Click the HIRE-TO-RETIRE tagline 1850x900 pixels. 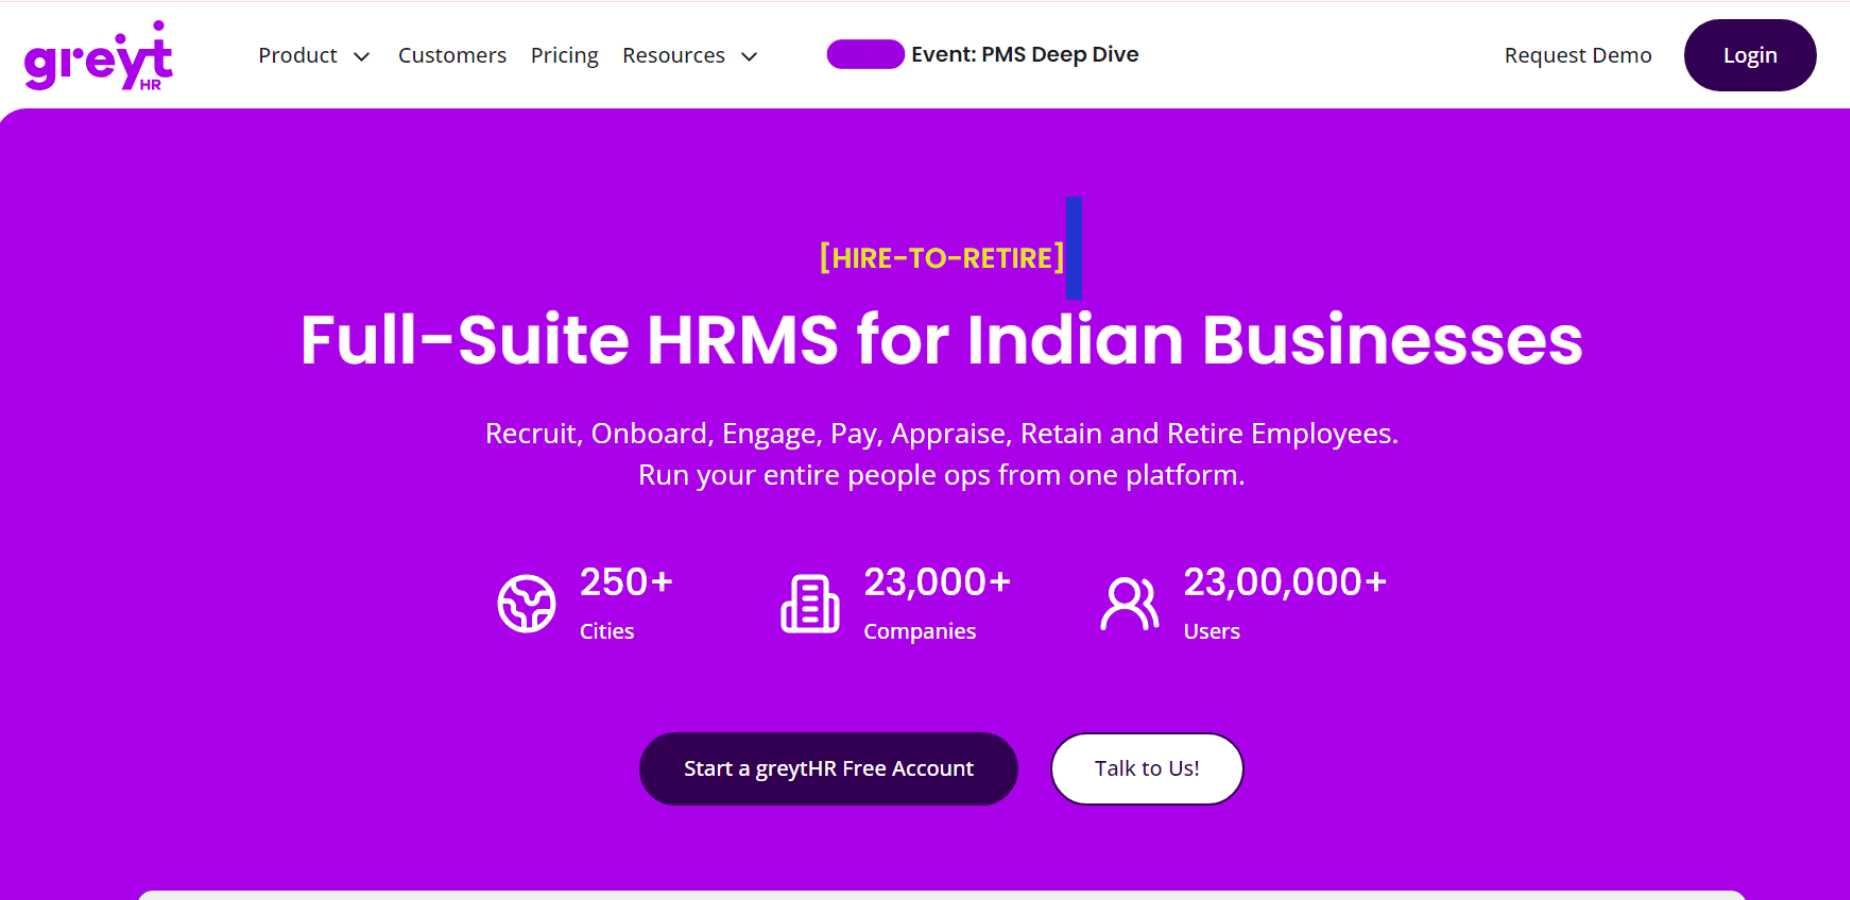pos(940,257)
